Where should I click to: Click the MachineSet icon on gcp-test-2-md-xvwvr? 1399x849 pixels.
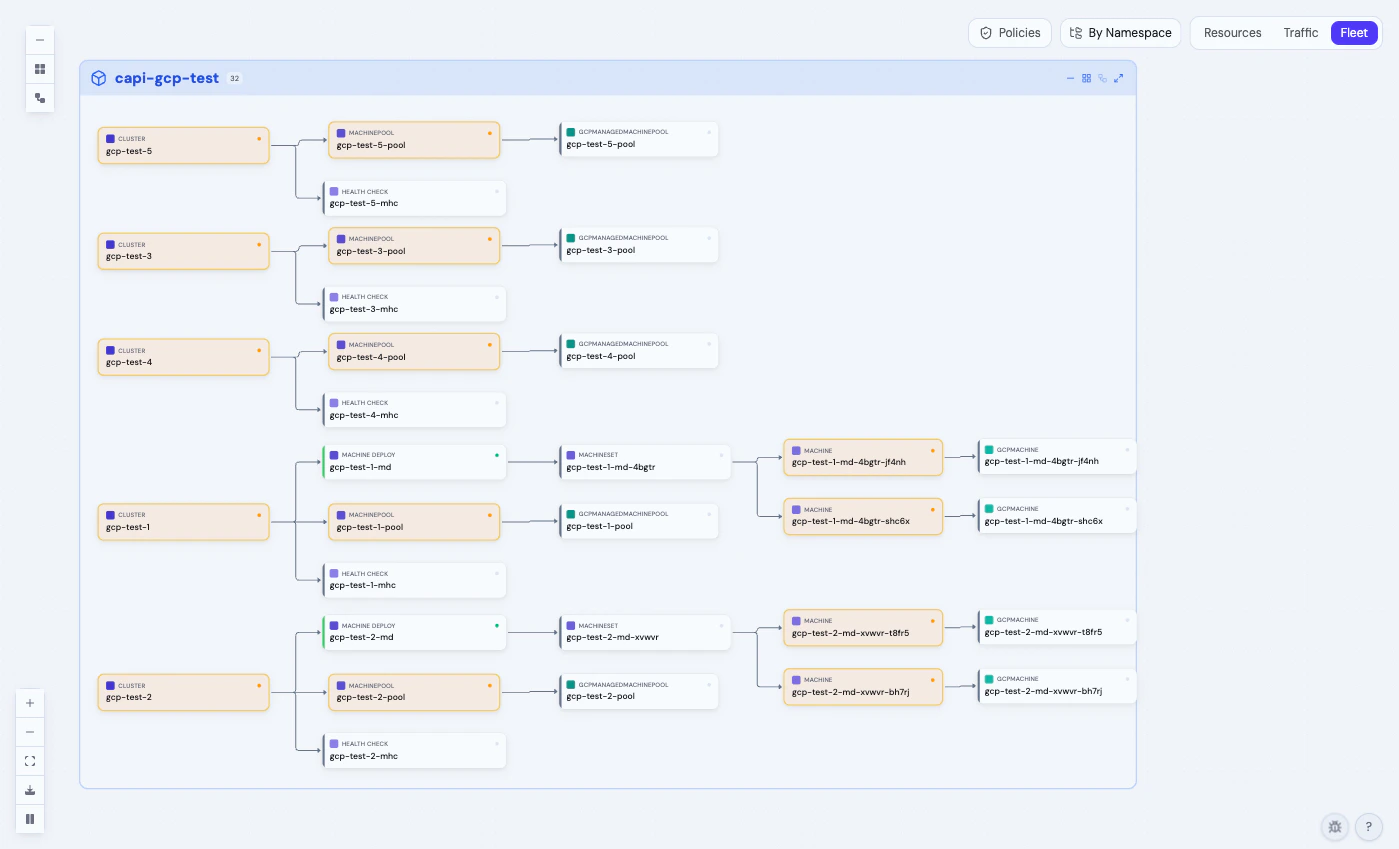click(571, 626)
